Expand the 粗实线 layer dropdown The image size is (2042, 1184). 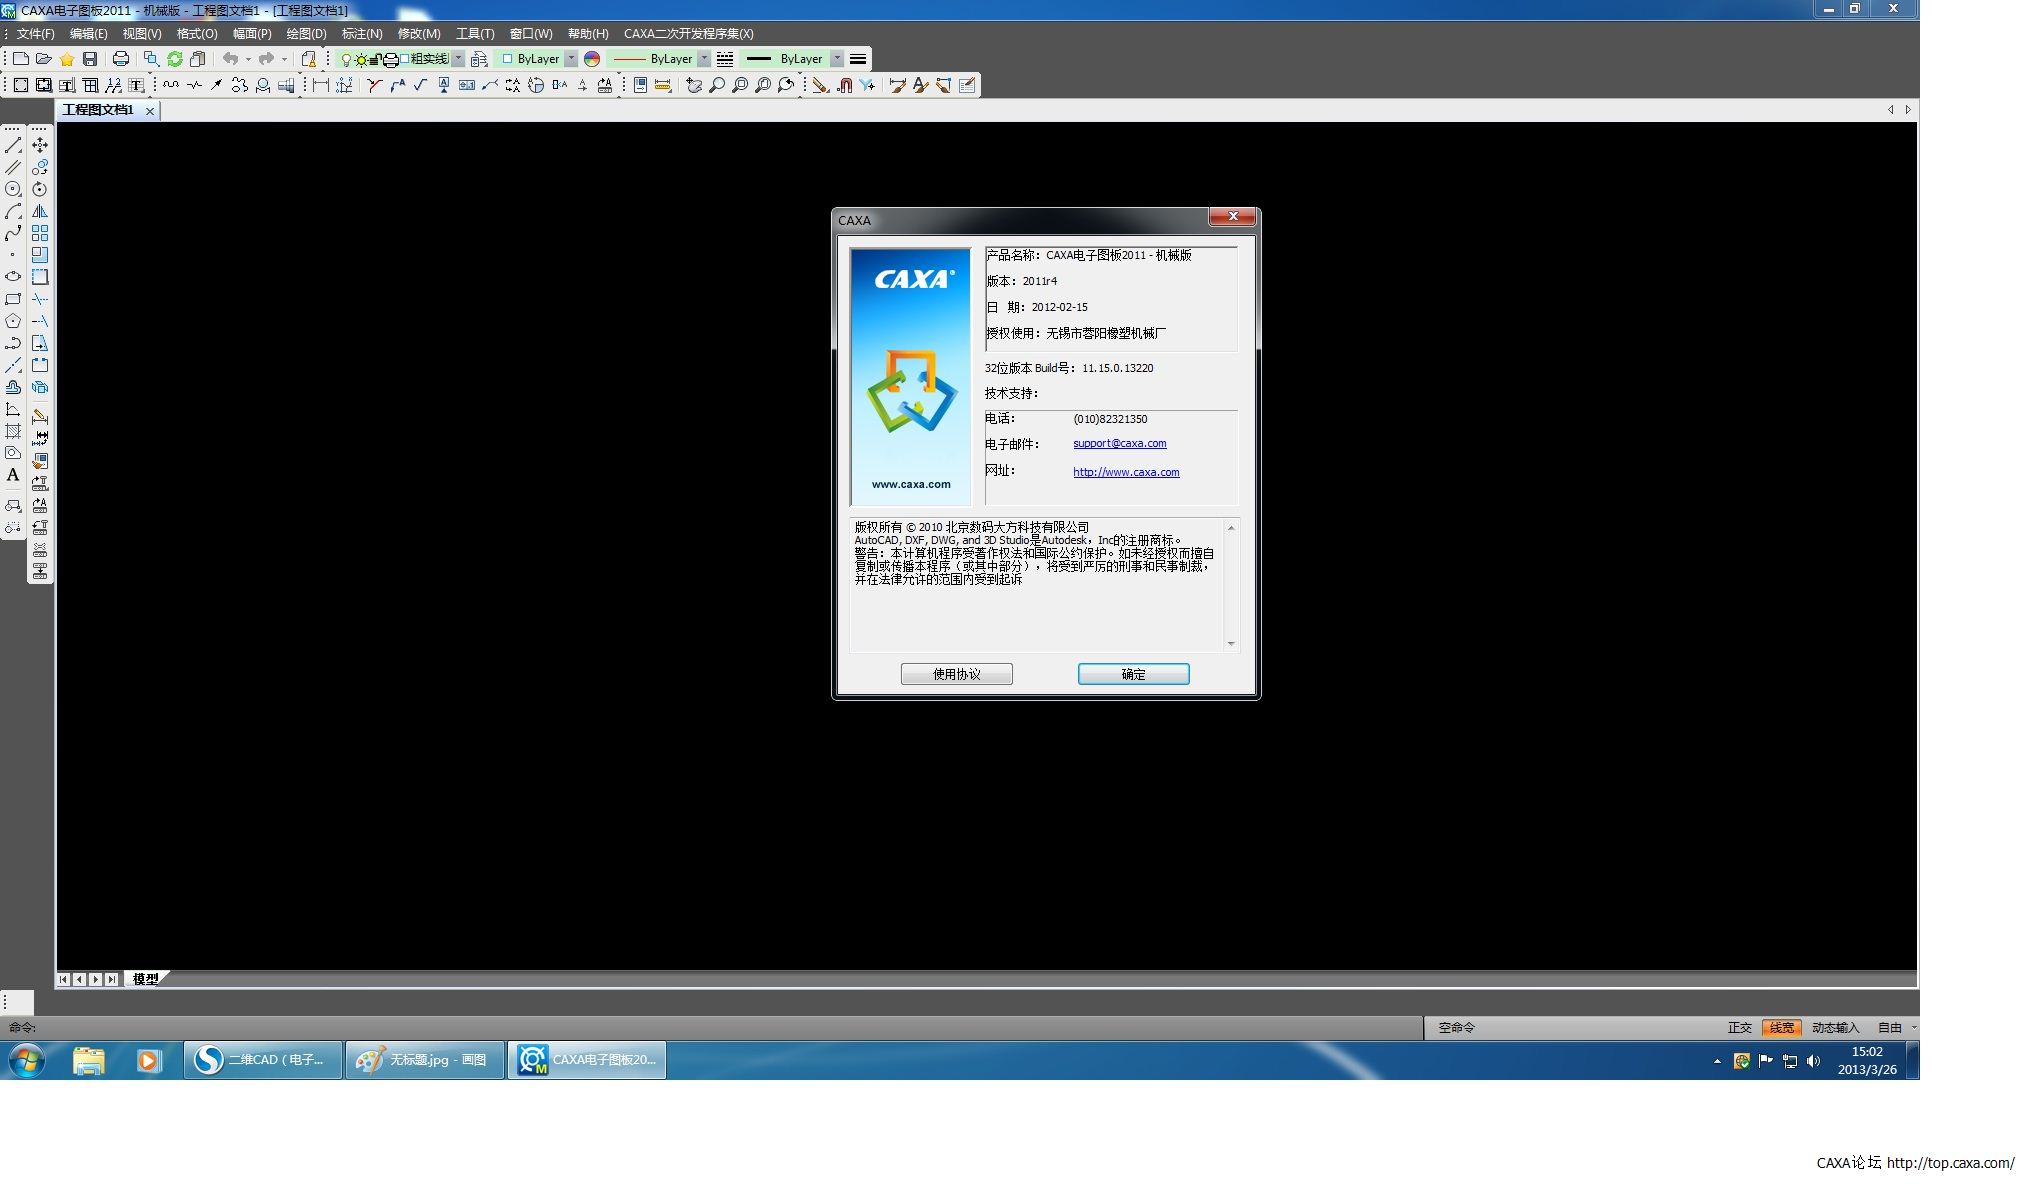coord(458,59)
